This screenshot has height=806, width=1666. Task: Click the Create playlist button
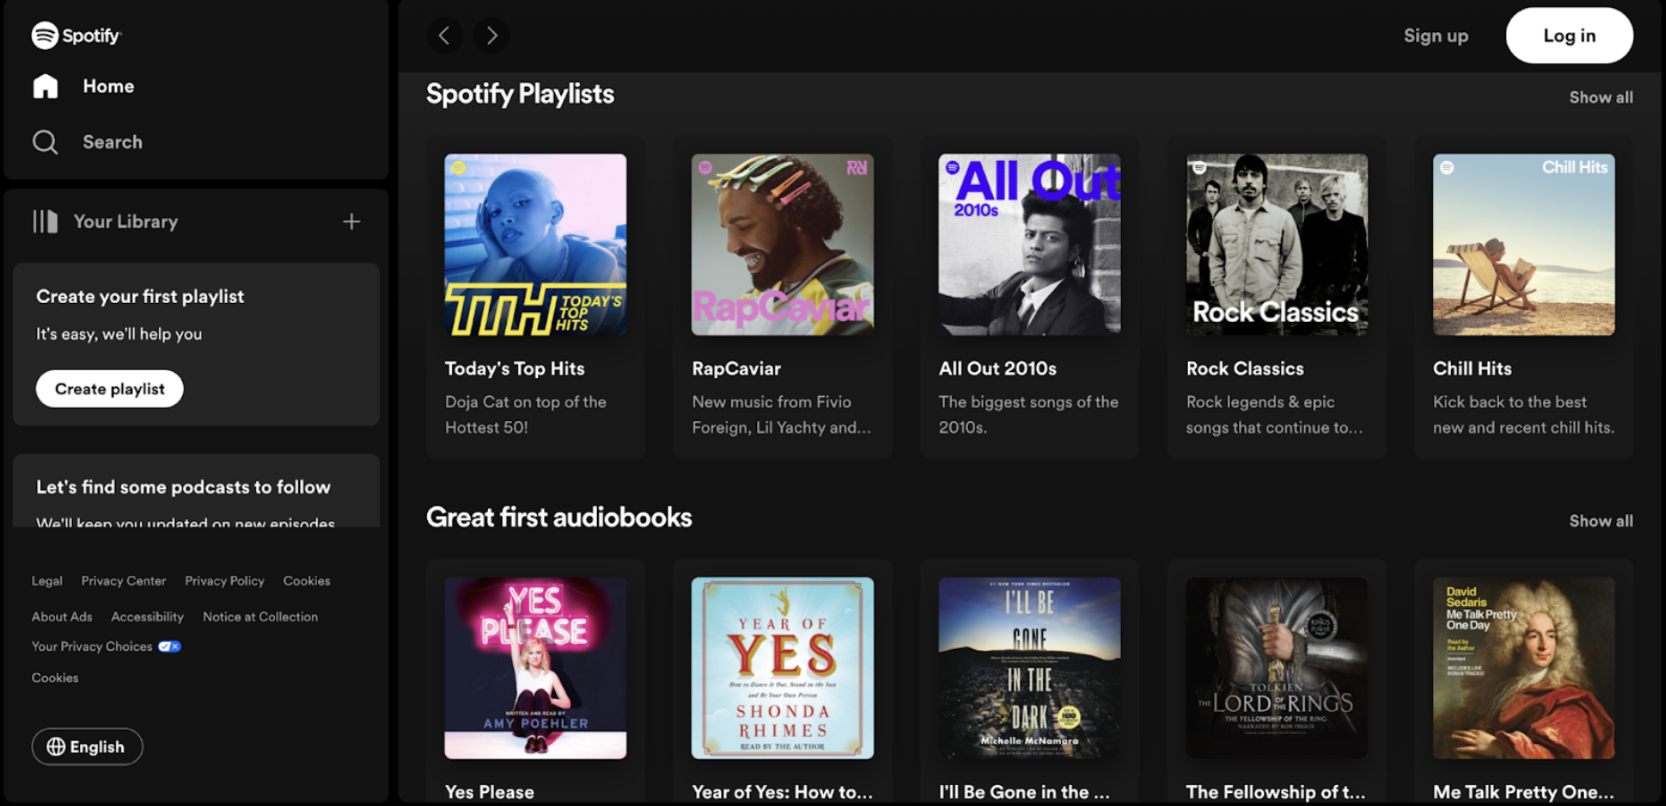pos(110,389)
